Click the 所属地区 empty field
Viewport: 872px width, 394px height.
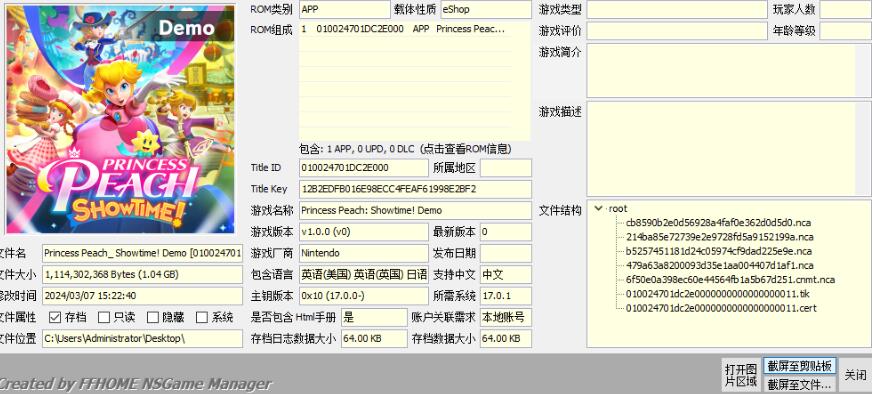[506, 168]
